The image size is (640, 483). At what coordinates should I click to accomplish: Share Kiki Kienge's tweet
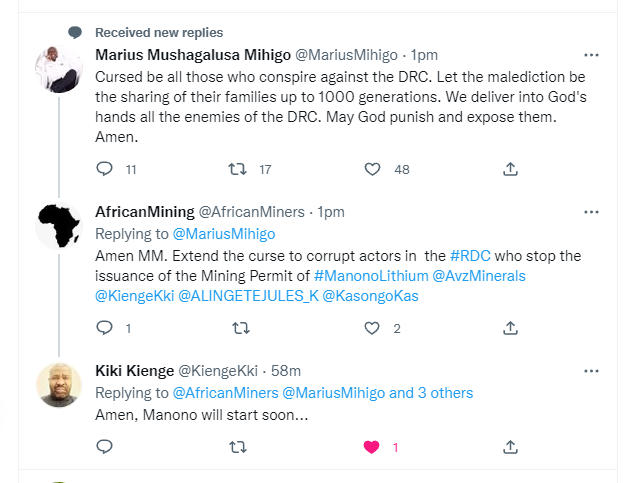[509, 447]
